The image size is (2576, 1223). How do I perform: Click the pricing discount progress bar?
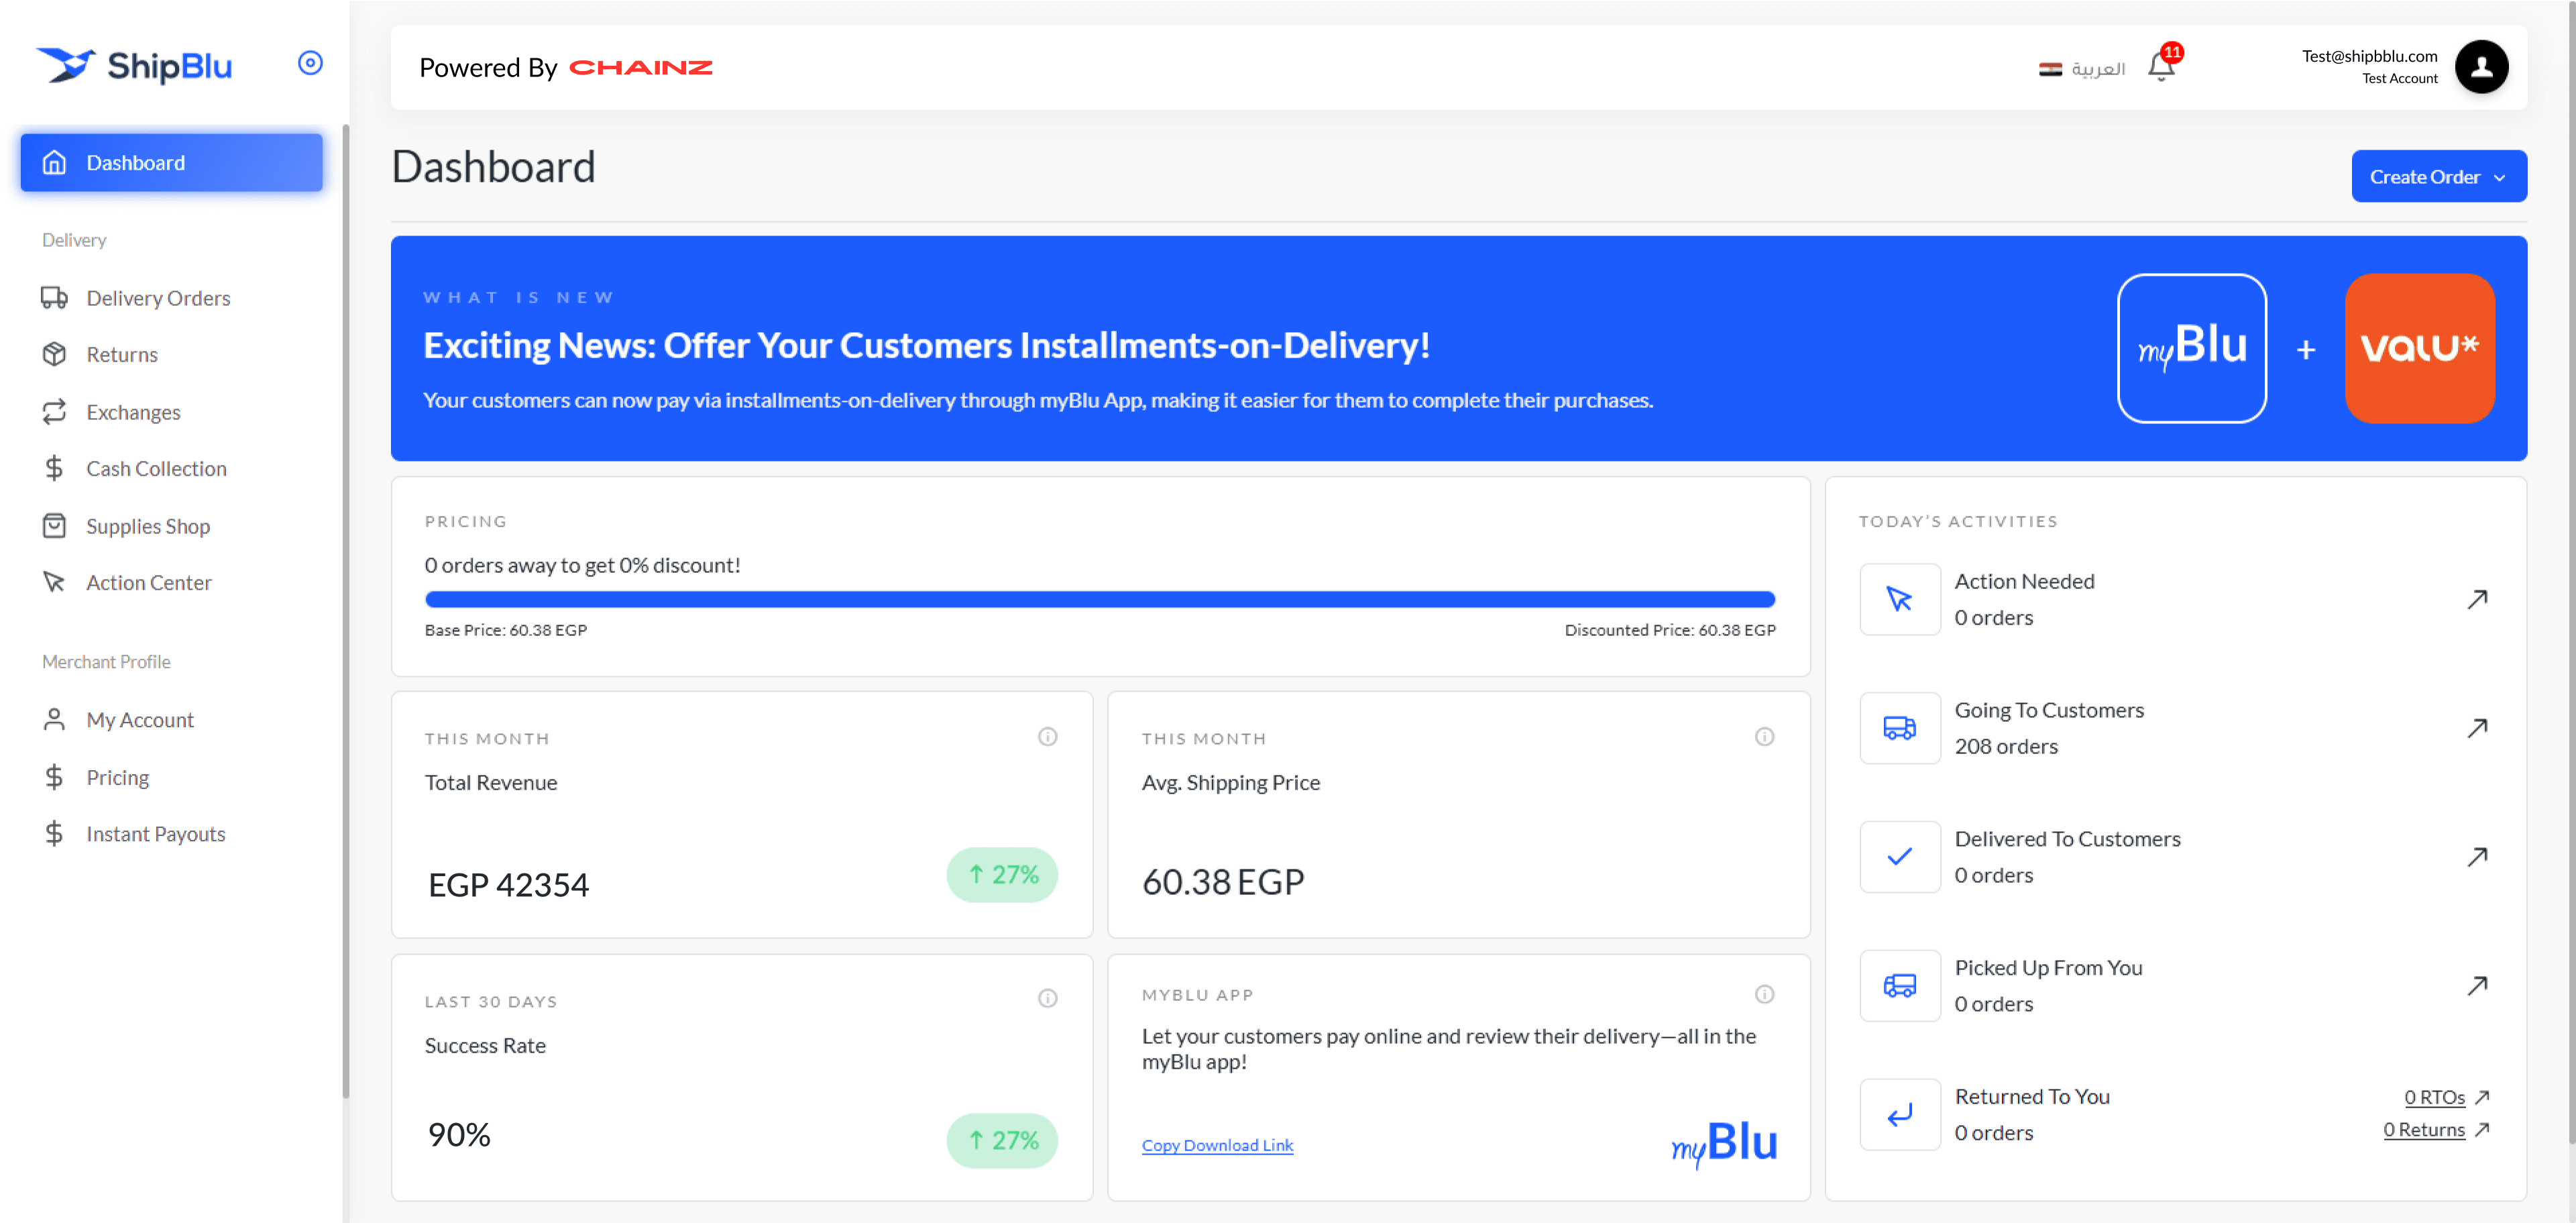pos(1099,599)
